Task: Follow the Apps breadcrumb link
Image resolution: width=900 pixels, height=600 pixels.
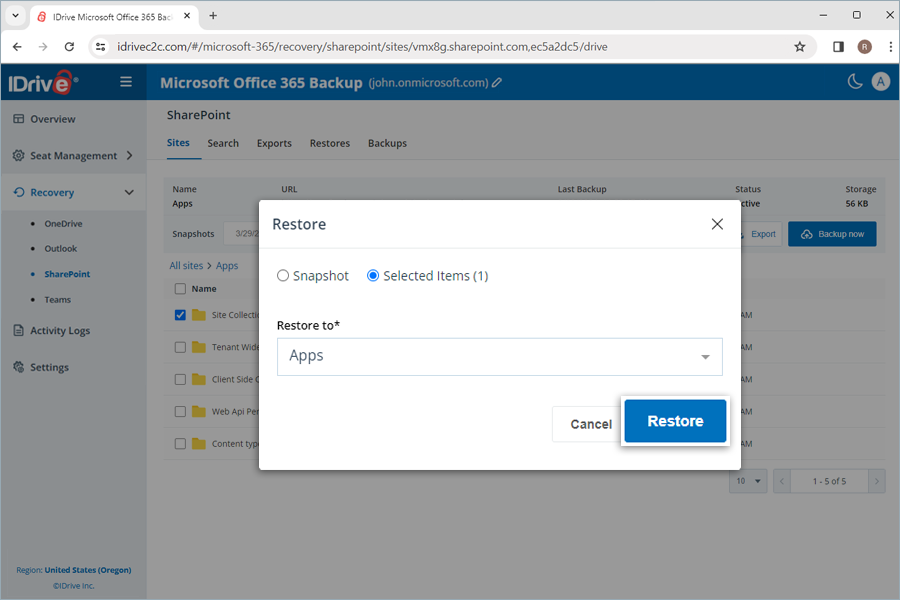Action: [227, 266]
